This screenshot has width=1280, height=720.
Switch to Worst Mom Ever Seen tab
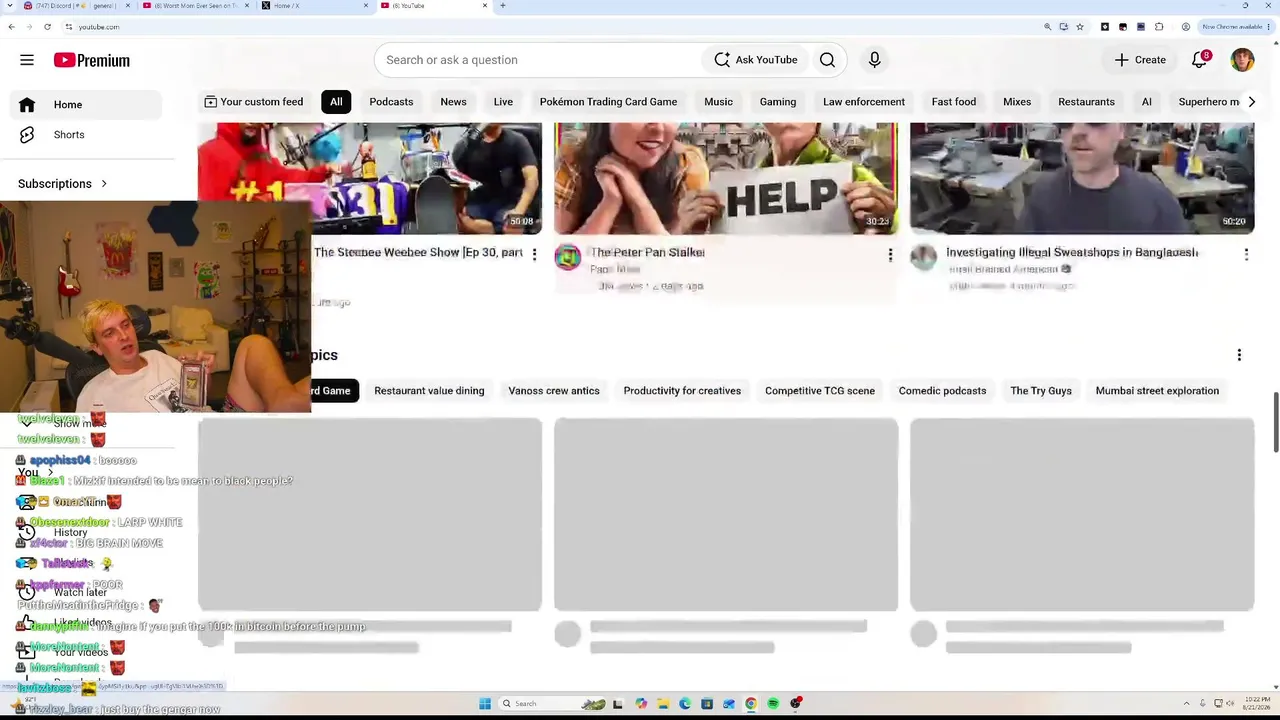coord(195,6)
